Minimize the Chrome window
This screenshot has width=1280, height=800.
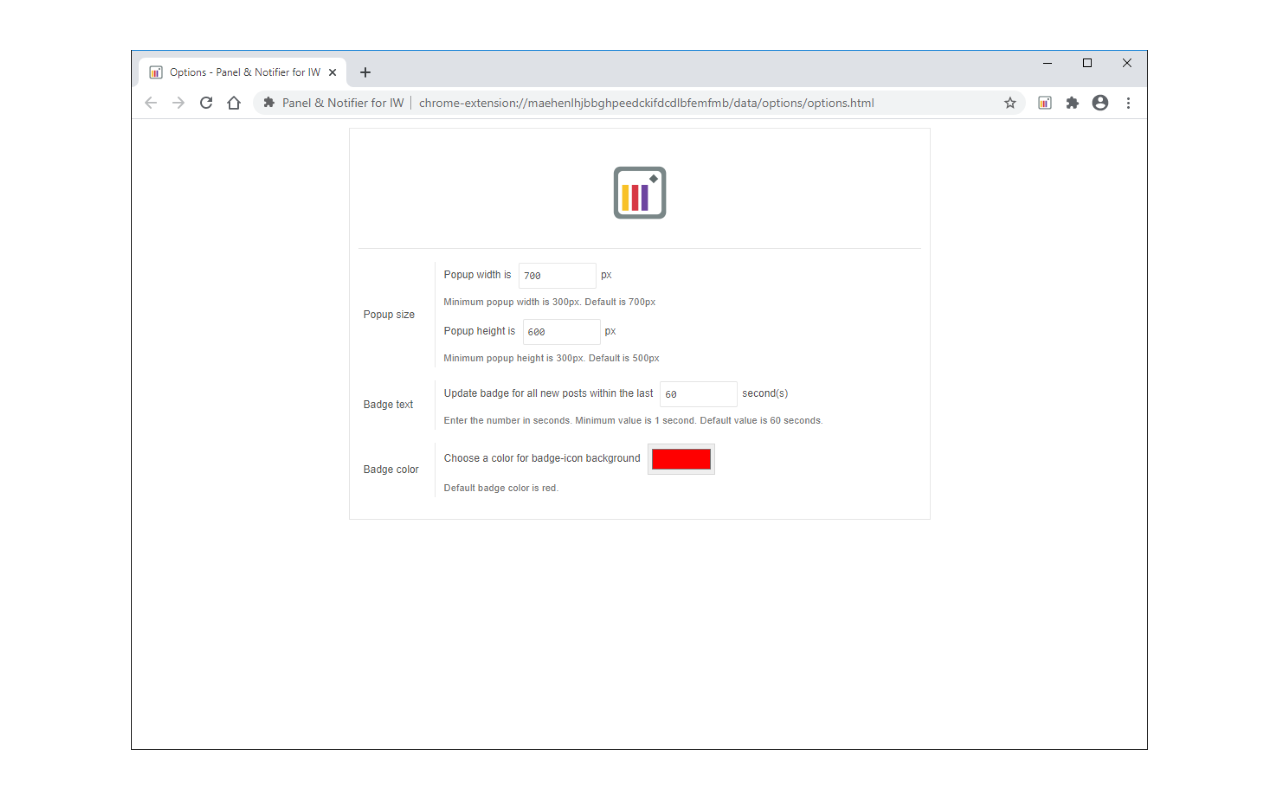pyautogui.click(x=1047, y=63)
